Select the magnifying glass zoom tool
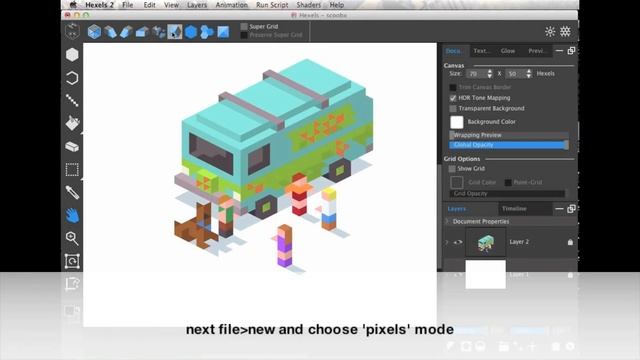Image resolution: width=640 pixels, height=360 pixels. point(72,238)
